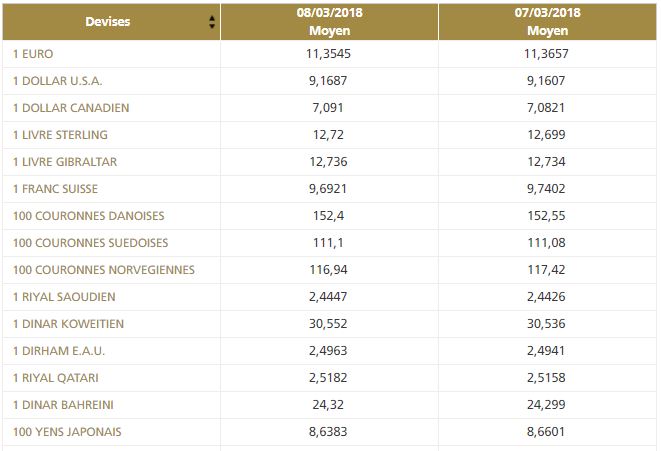Click 100 COURONNES SUEDOISES entry

tap(91, 243)
